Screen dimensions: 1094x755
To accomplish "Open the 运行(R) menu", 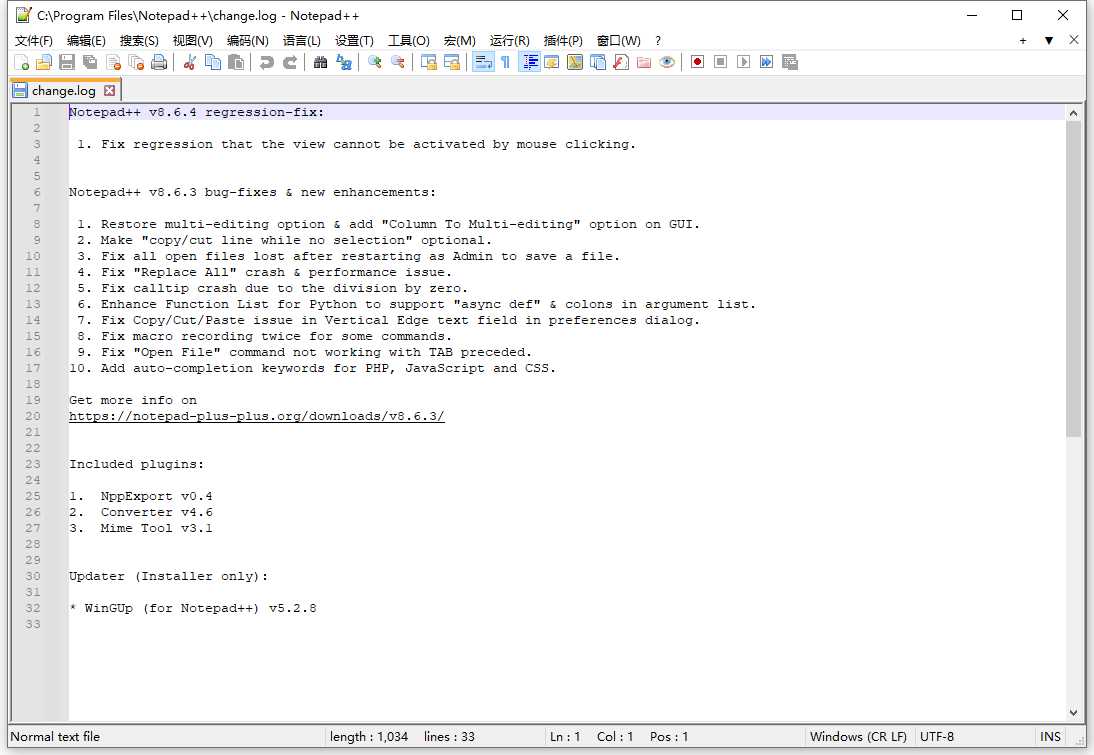I will 509,40.
